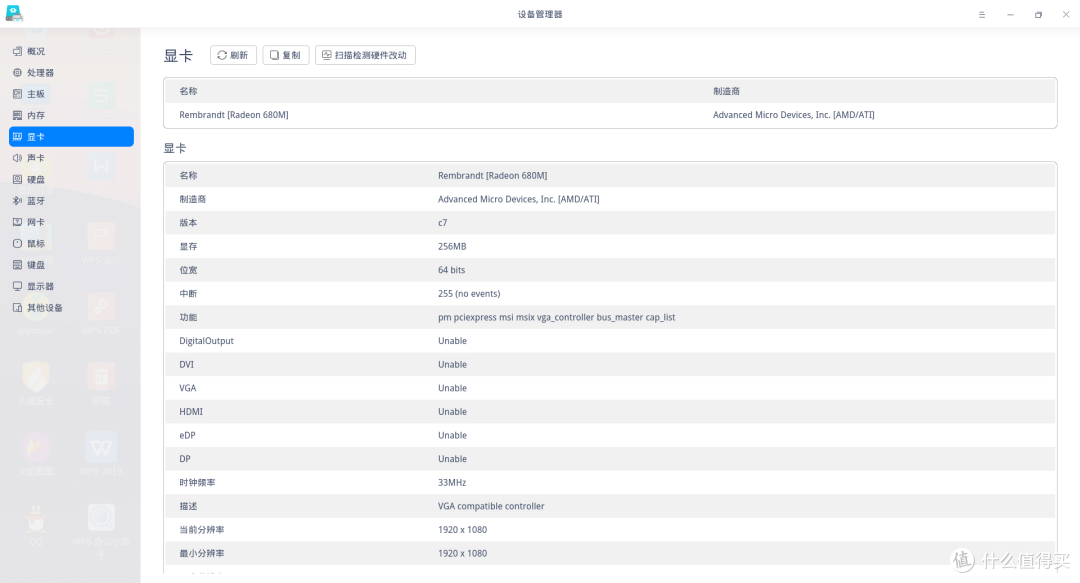
Task: Select the 最小分辨率 1920 x 1080 value
Action: click(x=462, y=553)
